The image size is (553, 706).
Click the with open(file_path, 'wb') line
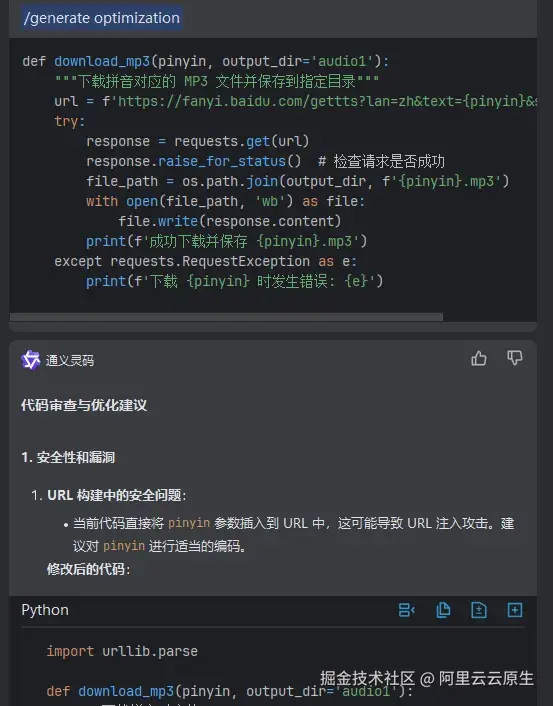coord(225,201)
